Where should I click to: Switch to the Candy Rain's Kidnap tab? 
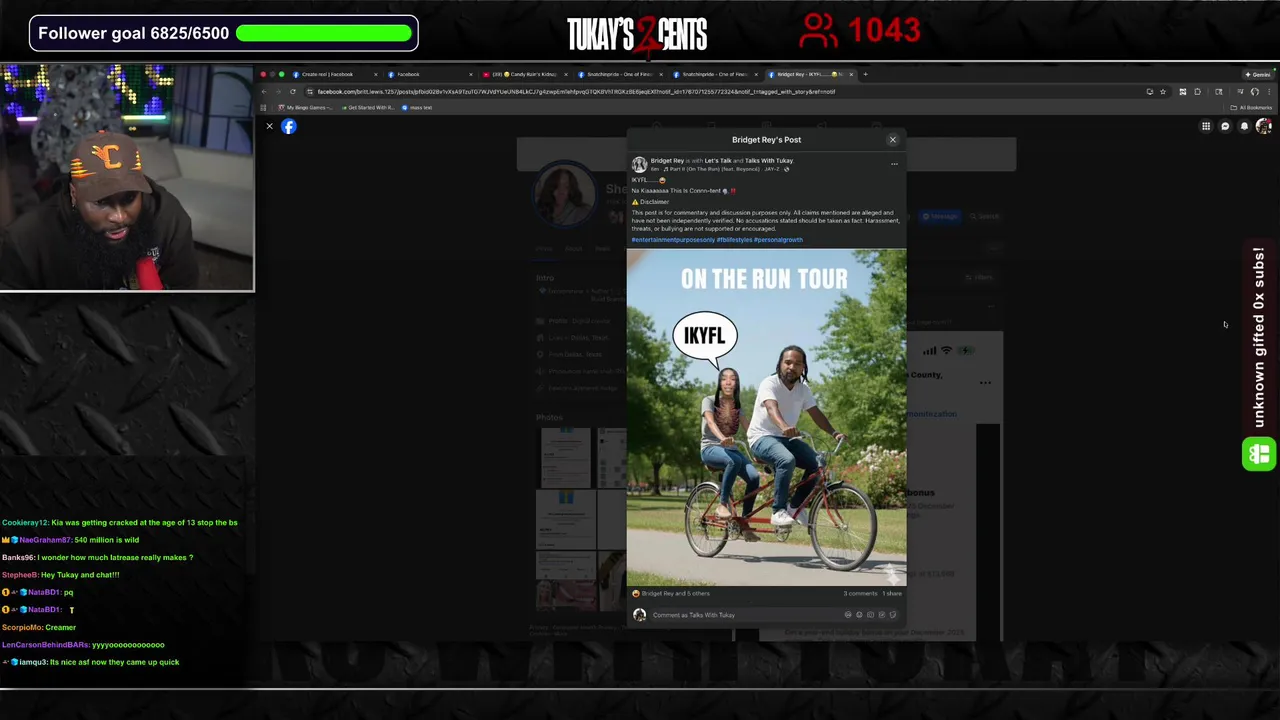tap(525, 74)
